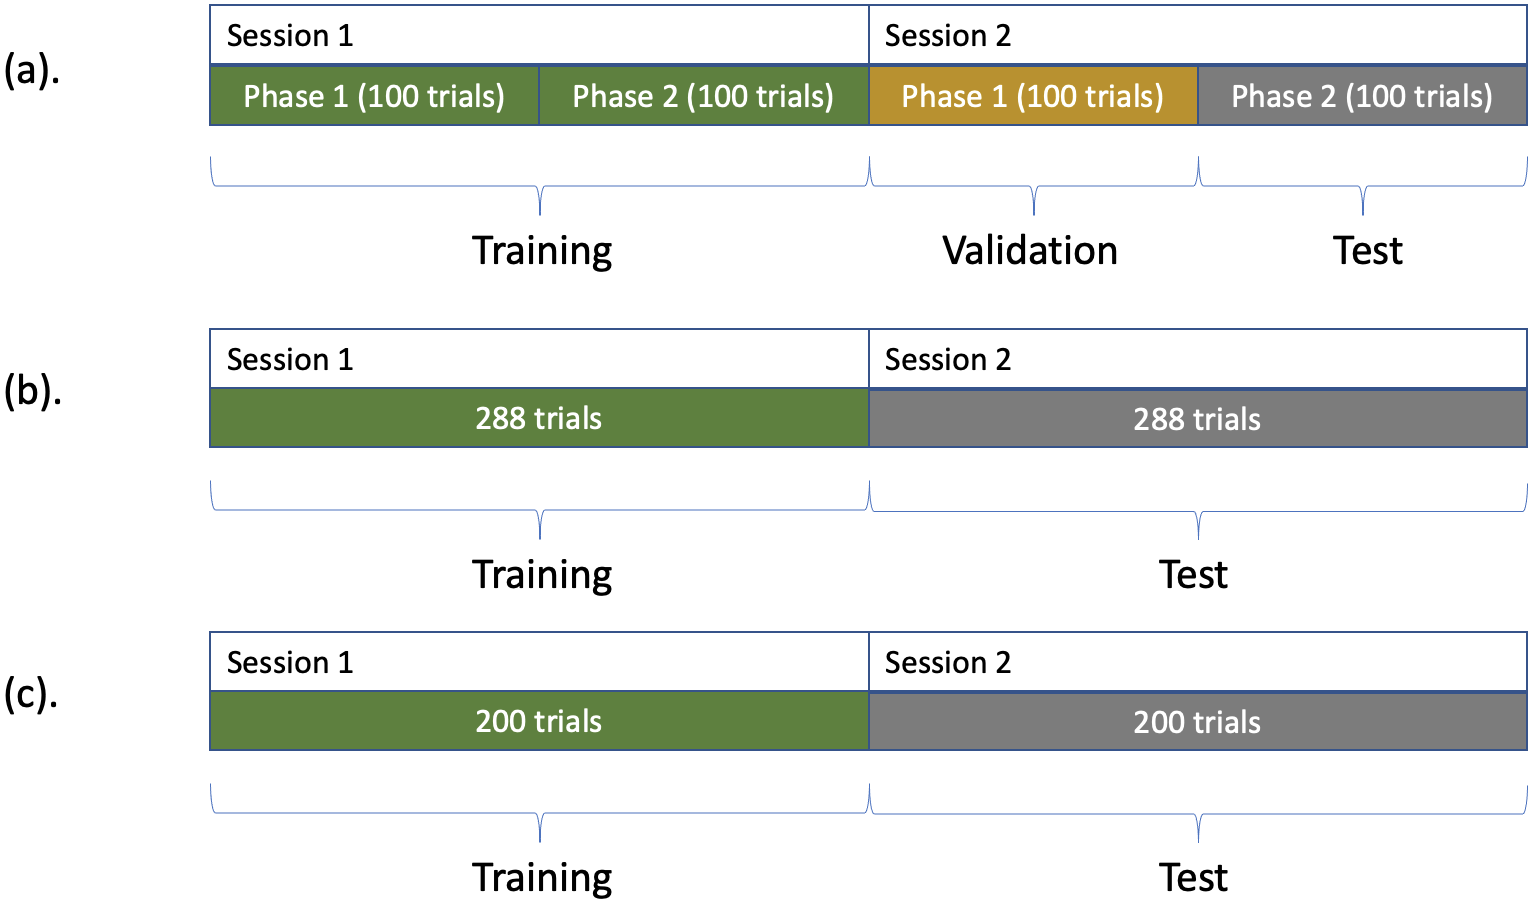The height and width of the screenshot is (904, 1532).
Task: Click the (b). diagram label
Action: pyautogui.click(x=32, y=391)
